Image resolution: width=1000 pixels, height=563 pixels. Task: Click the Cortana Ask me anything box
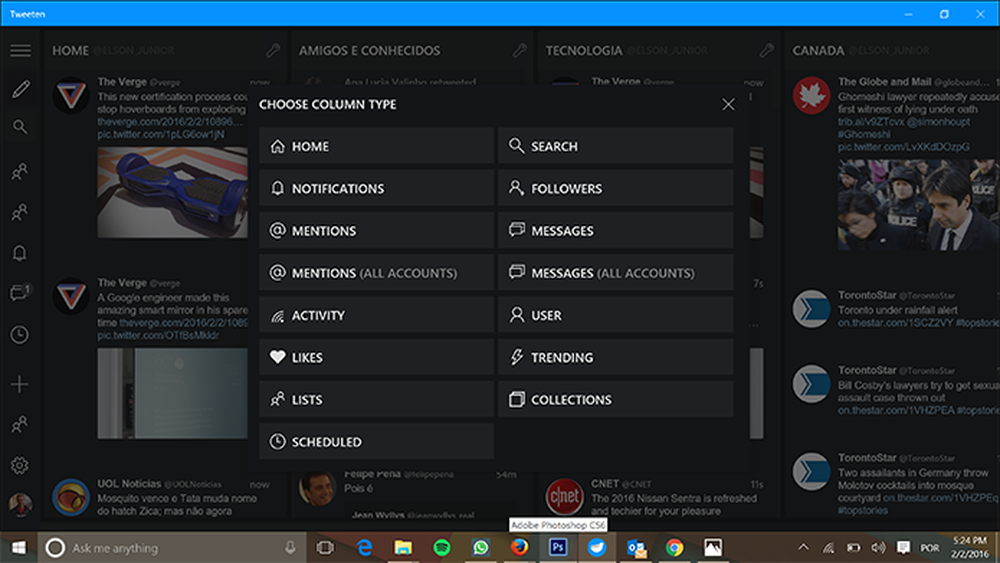172,548
